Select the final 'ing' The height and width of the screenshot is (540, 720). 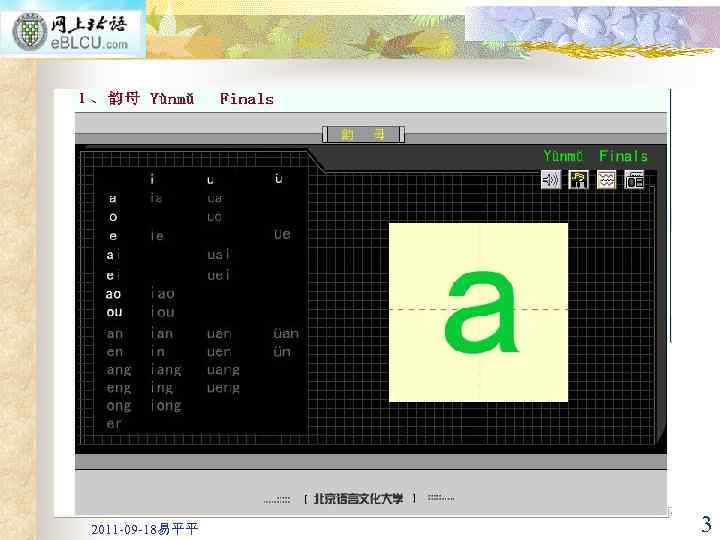tap(162, 389)
